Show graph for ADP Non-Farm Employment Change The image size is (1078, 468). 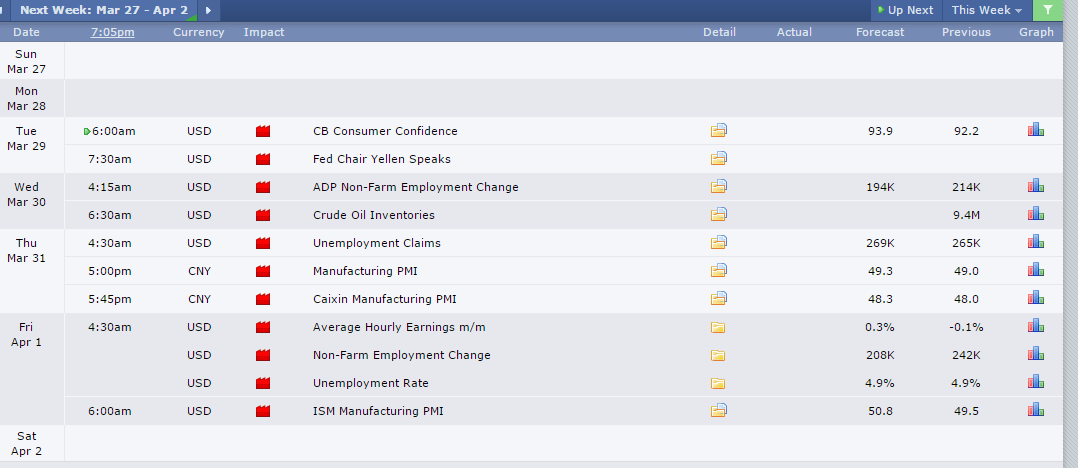[1036, 187]
